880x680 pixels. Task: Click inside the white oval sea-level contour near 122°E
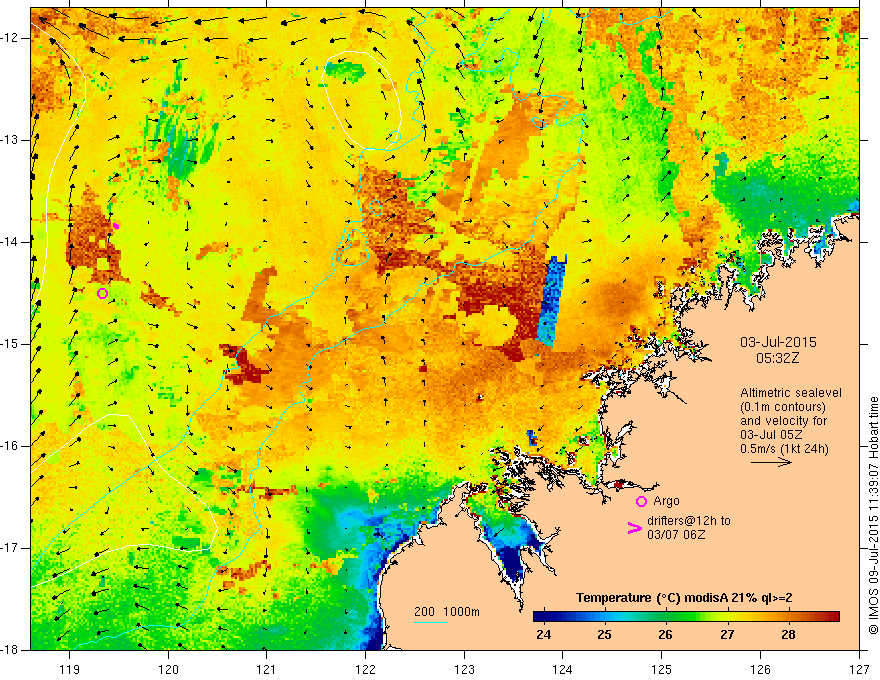click(362, 100)
